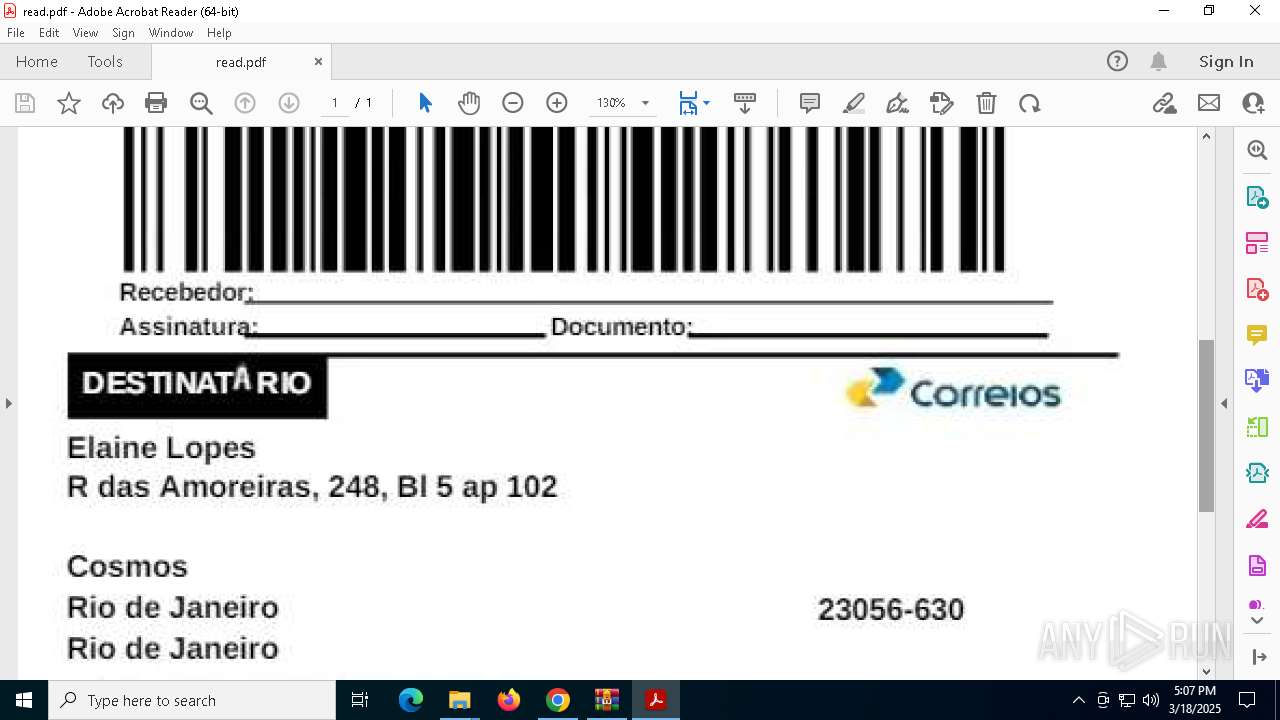Expand the left navigation pane arrow
The width and height of the screenshot is (1280, 720).
click(8, 403)
